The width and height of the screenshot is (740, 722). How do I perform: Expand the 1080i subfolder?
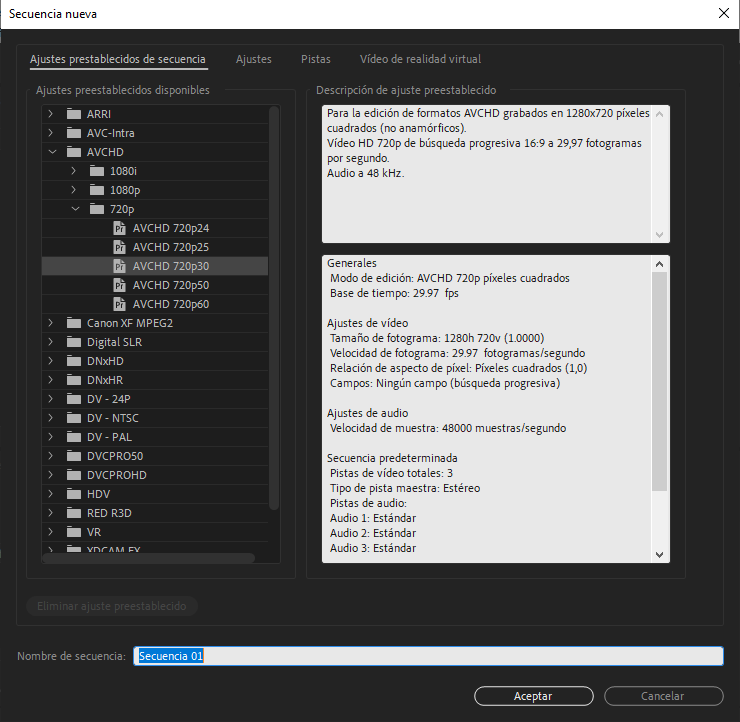[74, 171]
